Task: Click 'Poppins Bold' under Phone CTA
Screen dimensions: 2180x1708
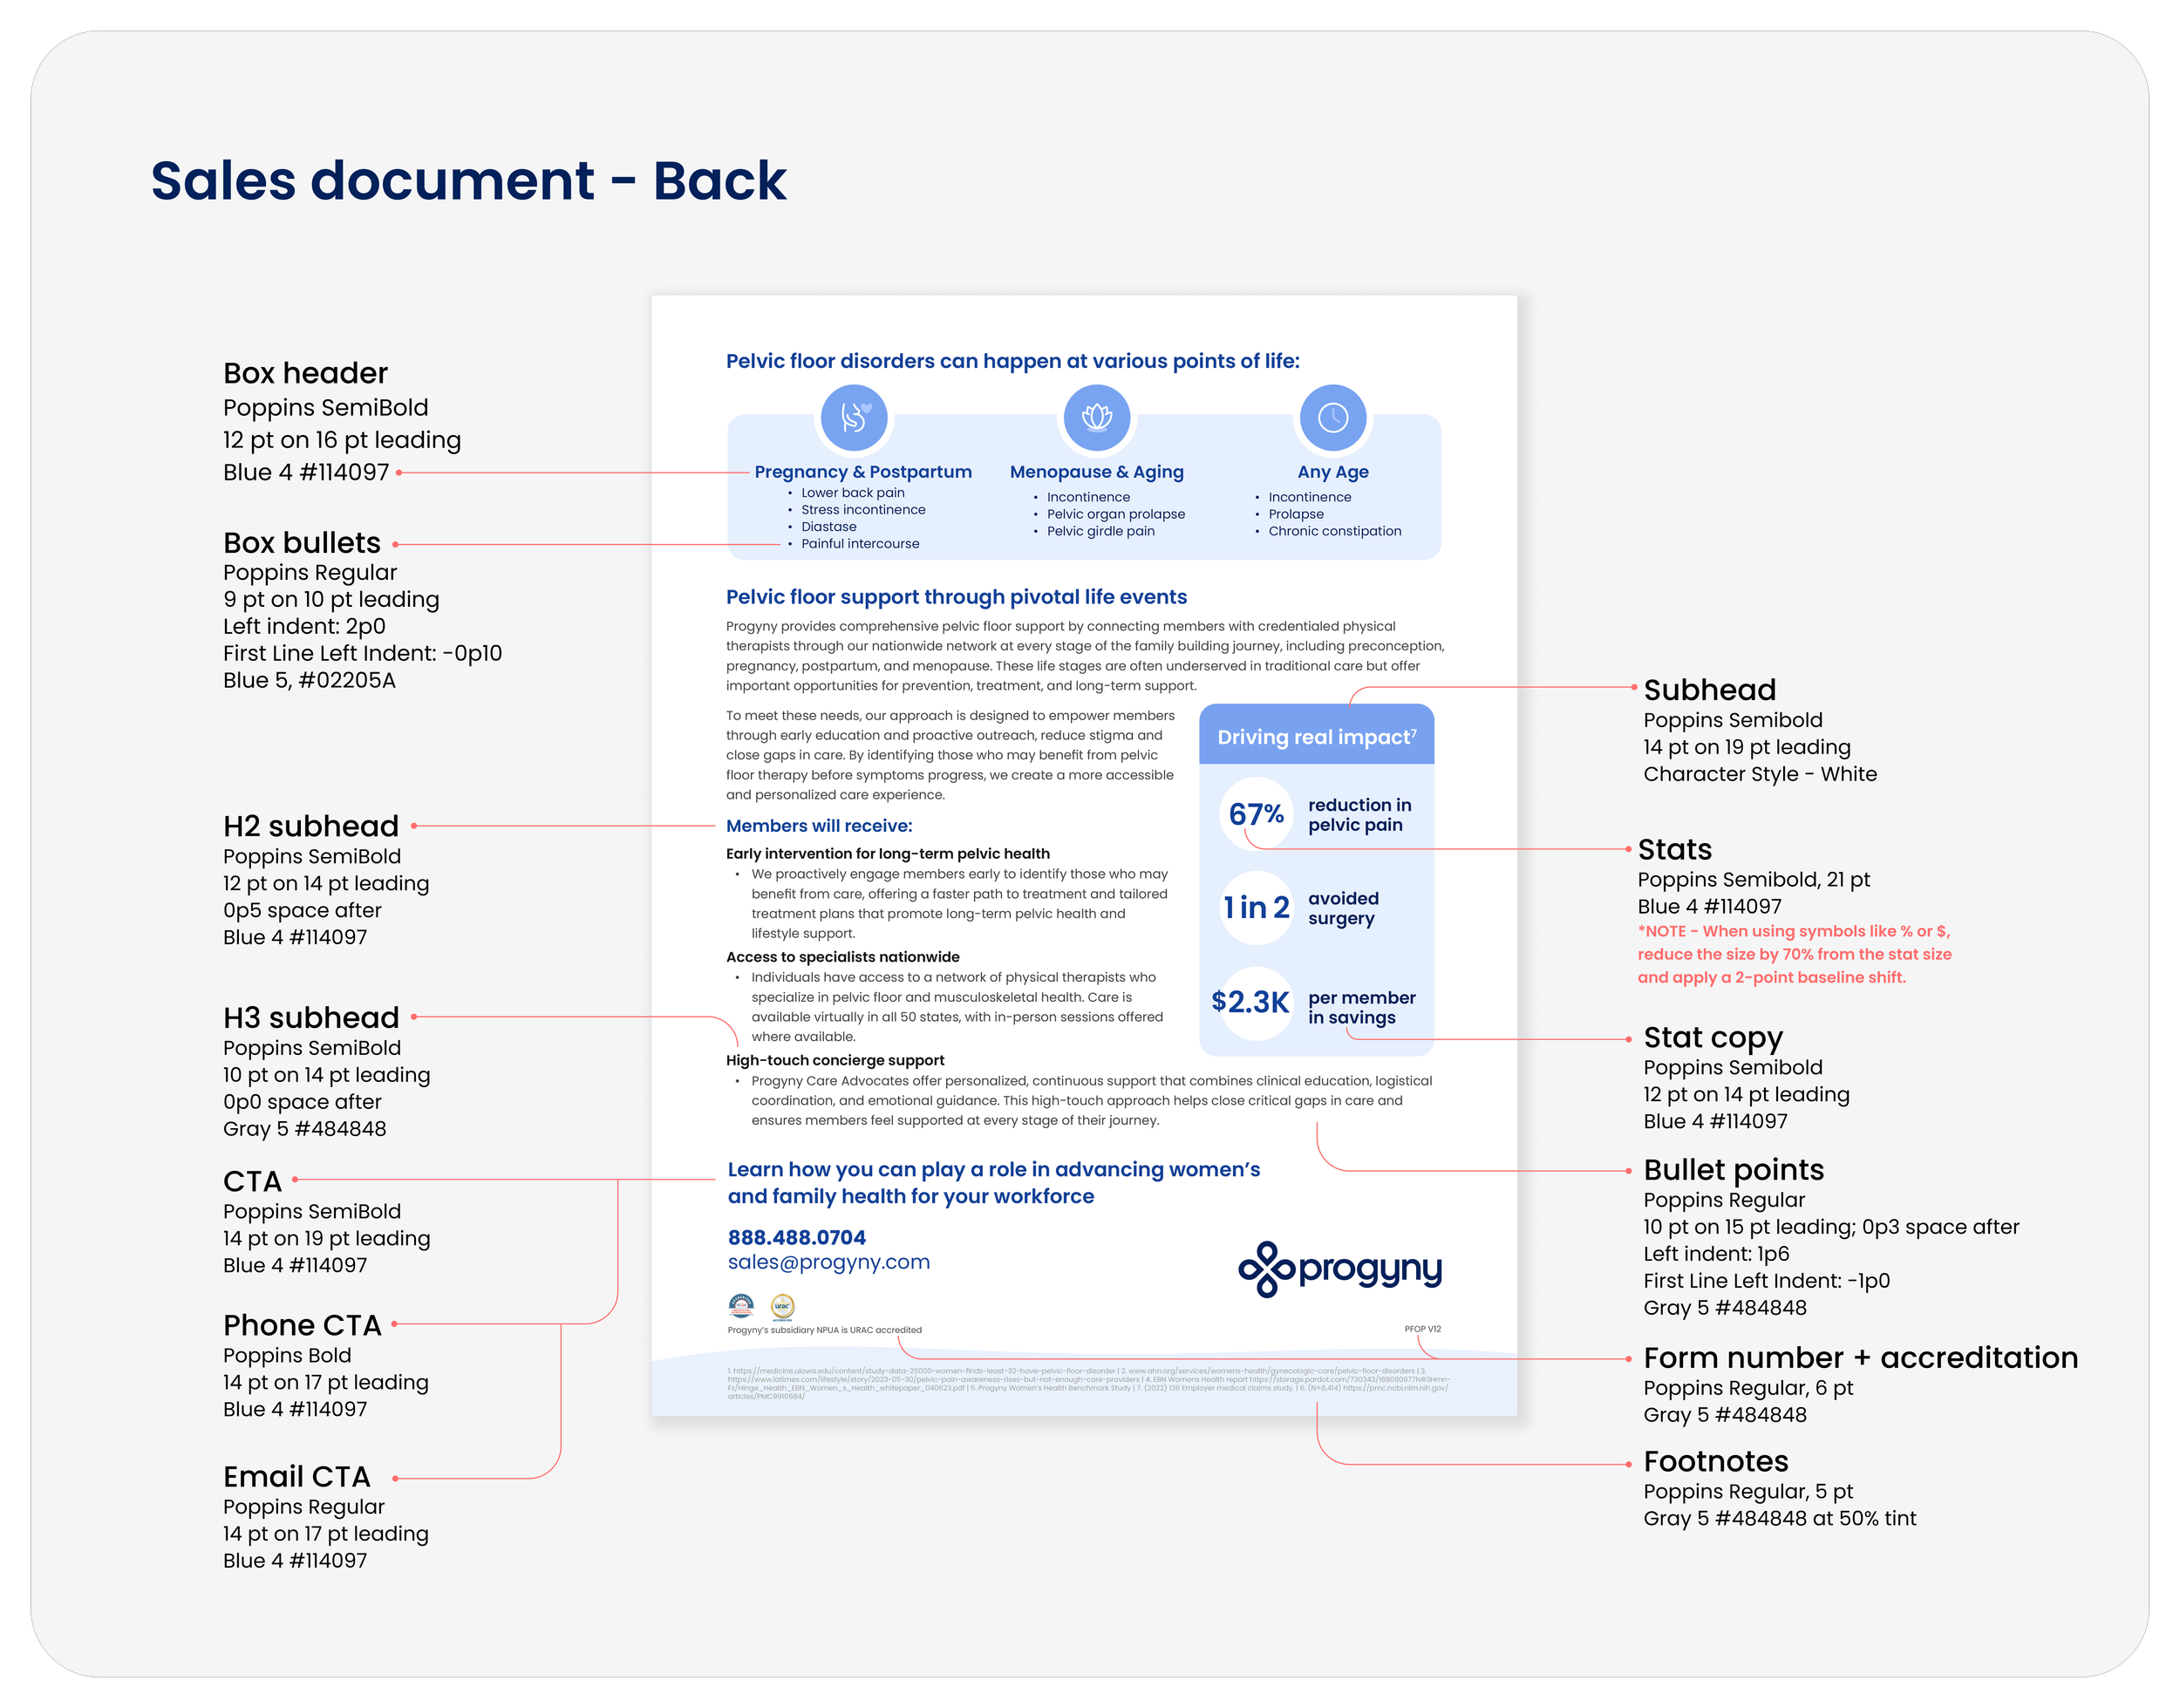Action: pos(287,1355)
